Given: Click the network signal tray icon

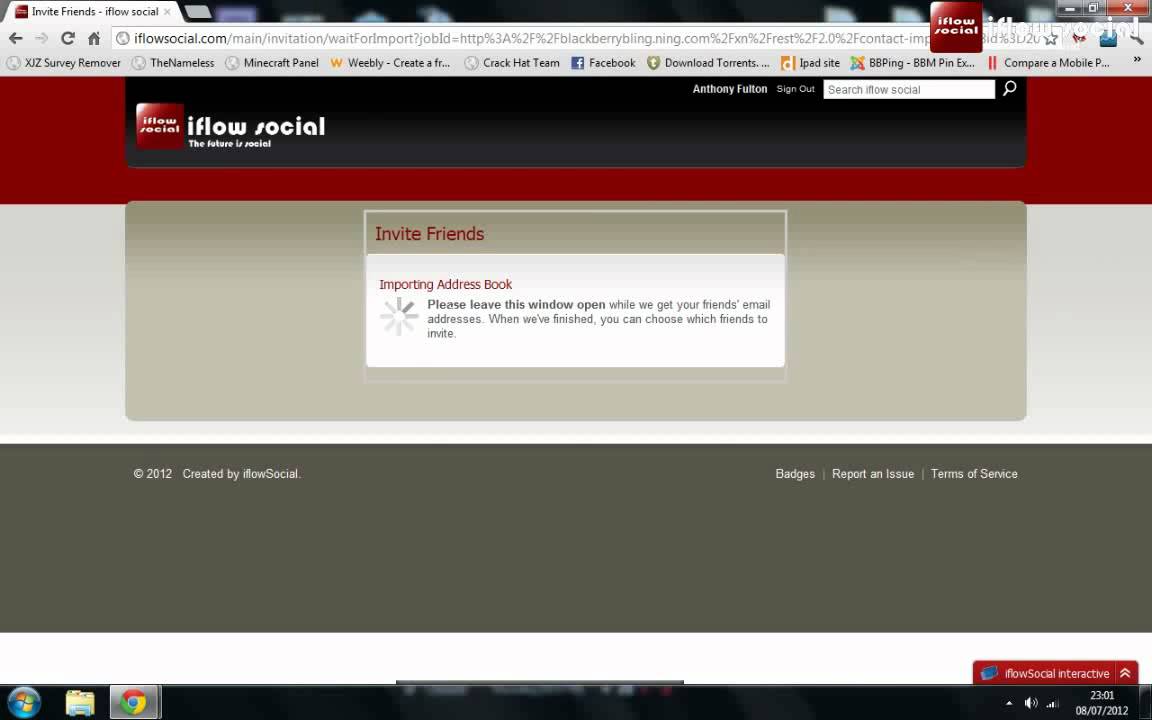Looking at the screenshot, I should 1053,704.
